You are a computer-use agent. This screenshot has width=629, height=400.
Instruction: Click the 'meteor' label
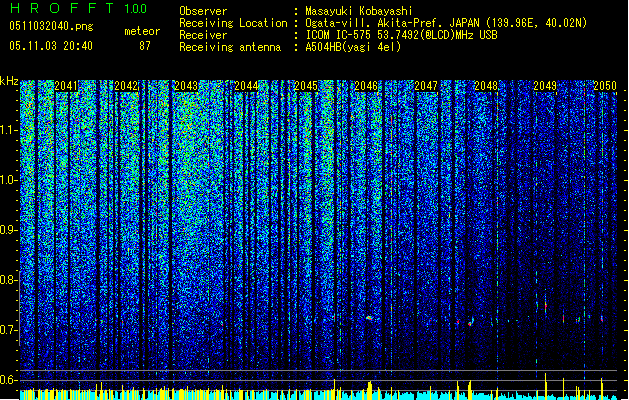[x=142, y=31]
